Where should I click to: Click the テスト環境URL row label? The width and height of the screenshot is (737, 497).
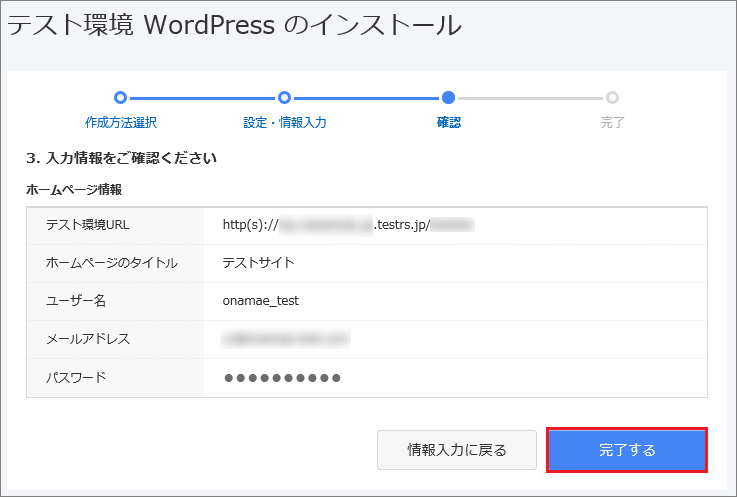pyautogui.click(x=87, y=225)
